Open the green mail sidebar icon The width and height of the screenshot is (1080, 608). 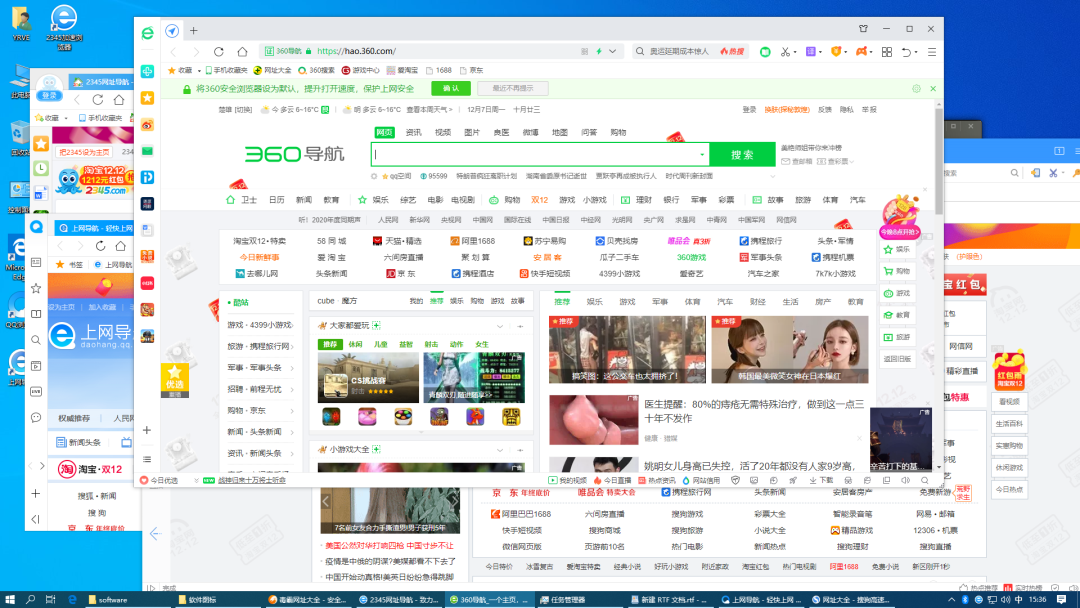click(x=147, y=151)
